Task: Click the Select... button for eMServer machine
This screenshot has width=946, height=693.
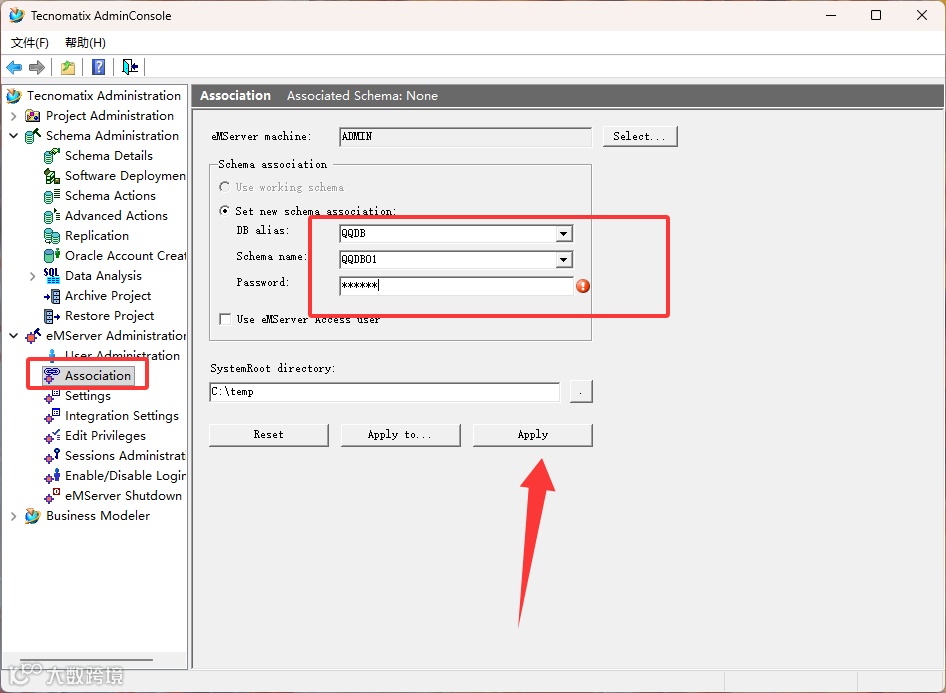Action: (x=640, y=136)
